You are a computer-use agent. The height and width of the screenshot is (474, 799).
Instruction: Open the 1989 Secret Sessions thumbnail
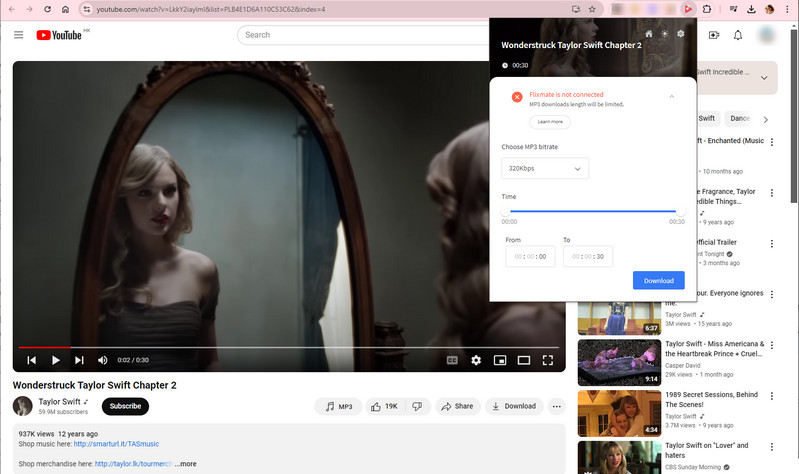[x=619, y=413]
